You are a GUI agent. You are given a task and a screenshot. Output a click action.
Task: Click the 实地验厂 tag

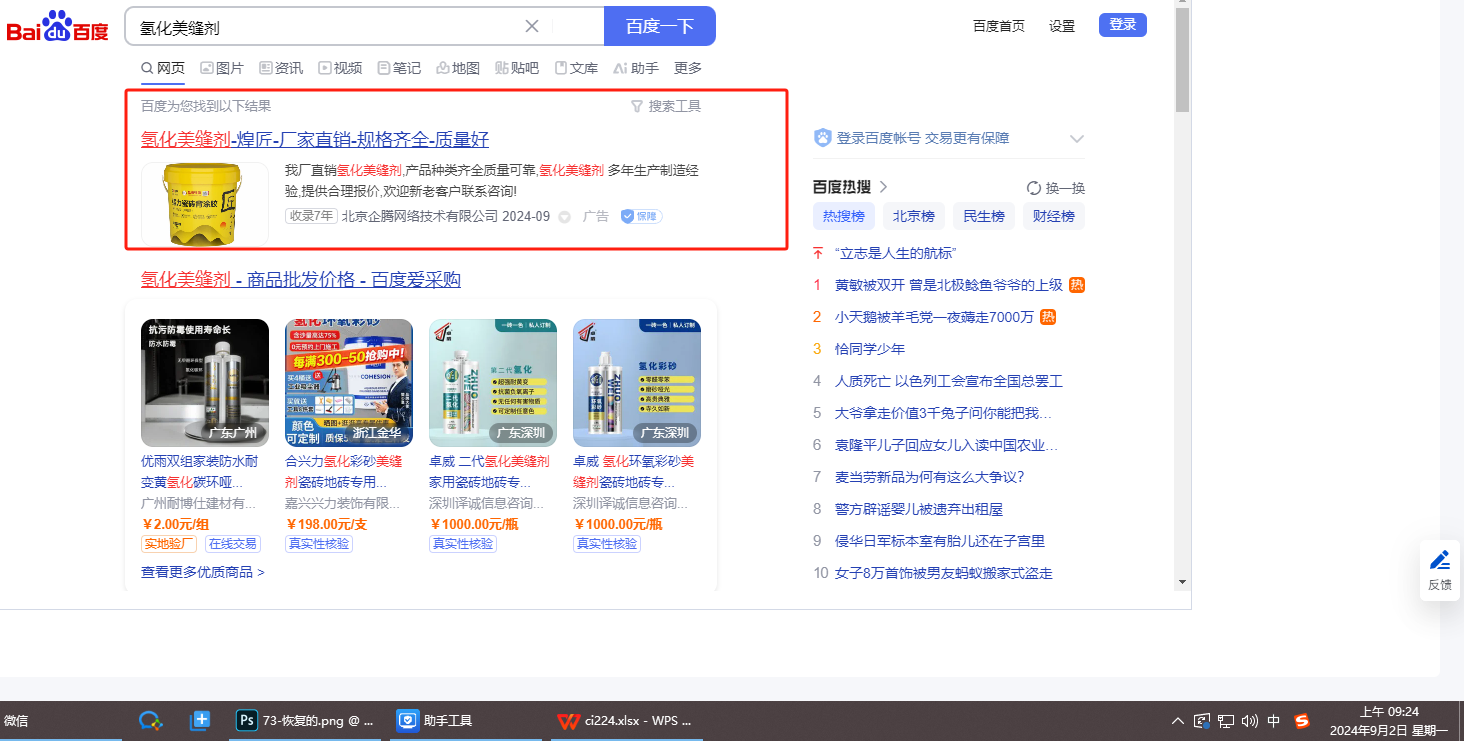[169, 544]
